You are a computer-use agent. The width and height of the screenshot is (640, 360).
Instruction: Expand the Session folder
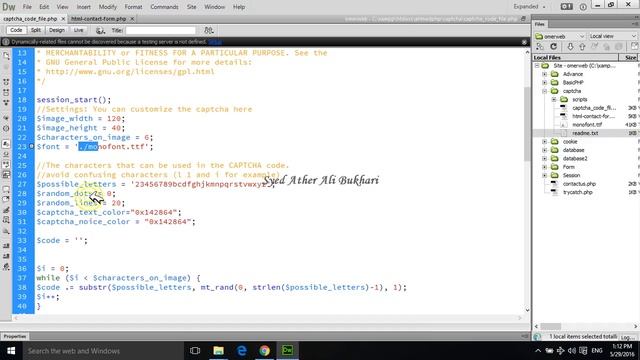point(544,175)
